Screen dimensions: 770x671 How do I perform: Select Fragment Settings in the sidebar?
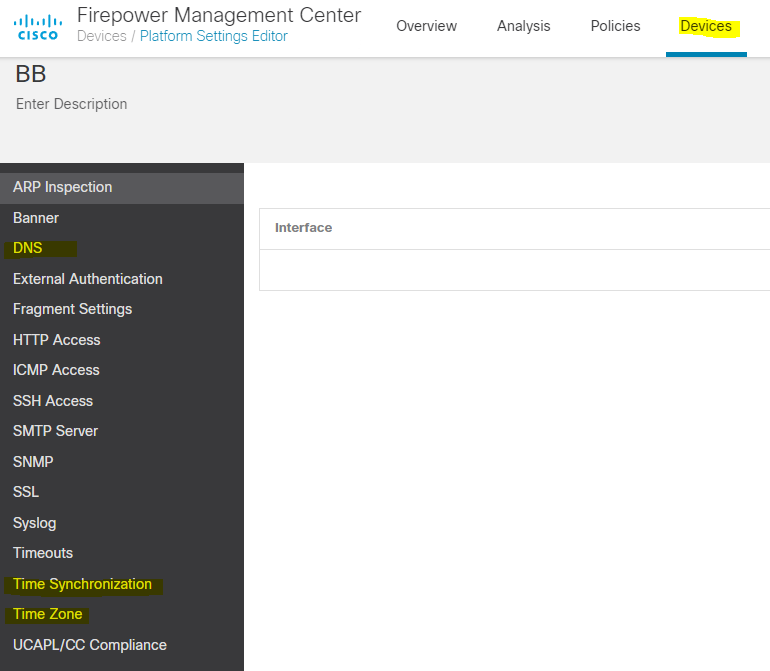(x=72, y=309)
